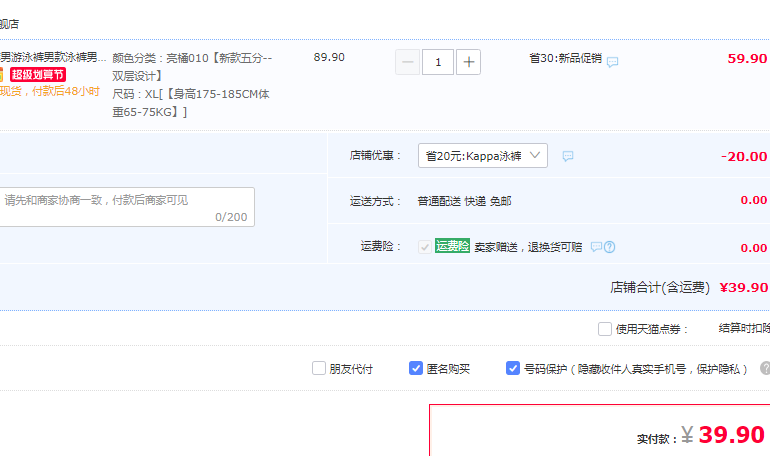Toggle the 运费险 checkbox
This screenshot has height=456, width=770.
425,246
